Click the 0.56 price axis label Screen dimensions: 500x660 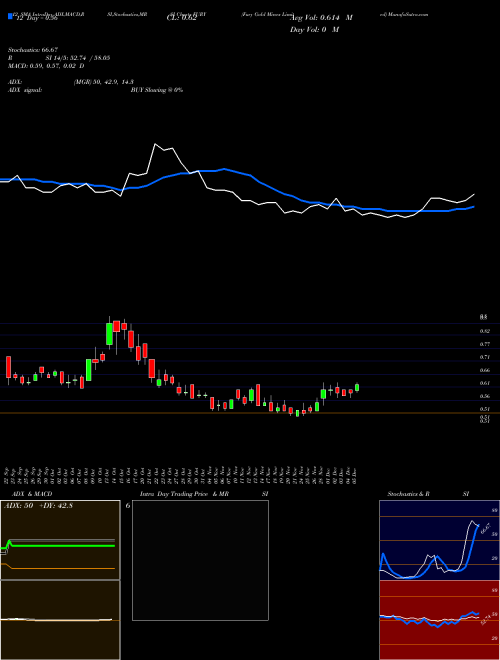pos(484,397)
